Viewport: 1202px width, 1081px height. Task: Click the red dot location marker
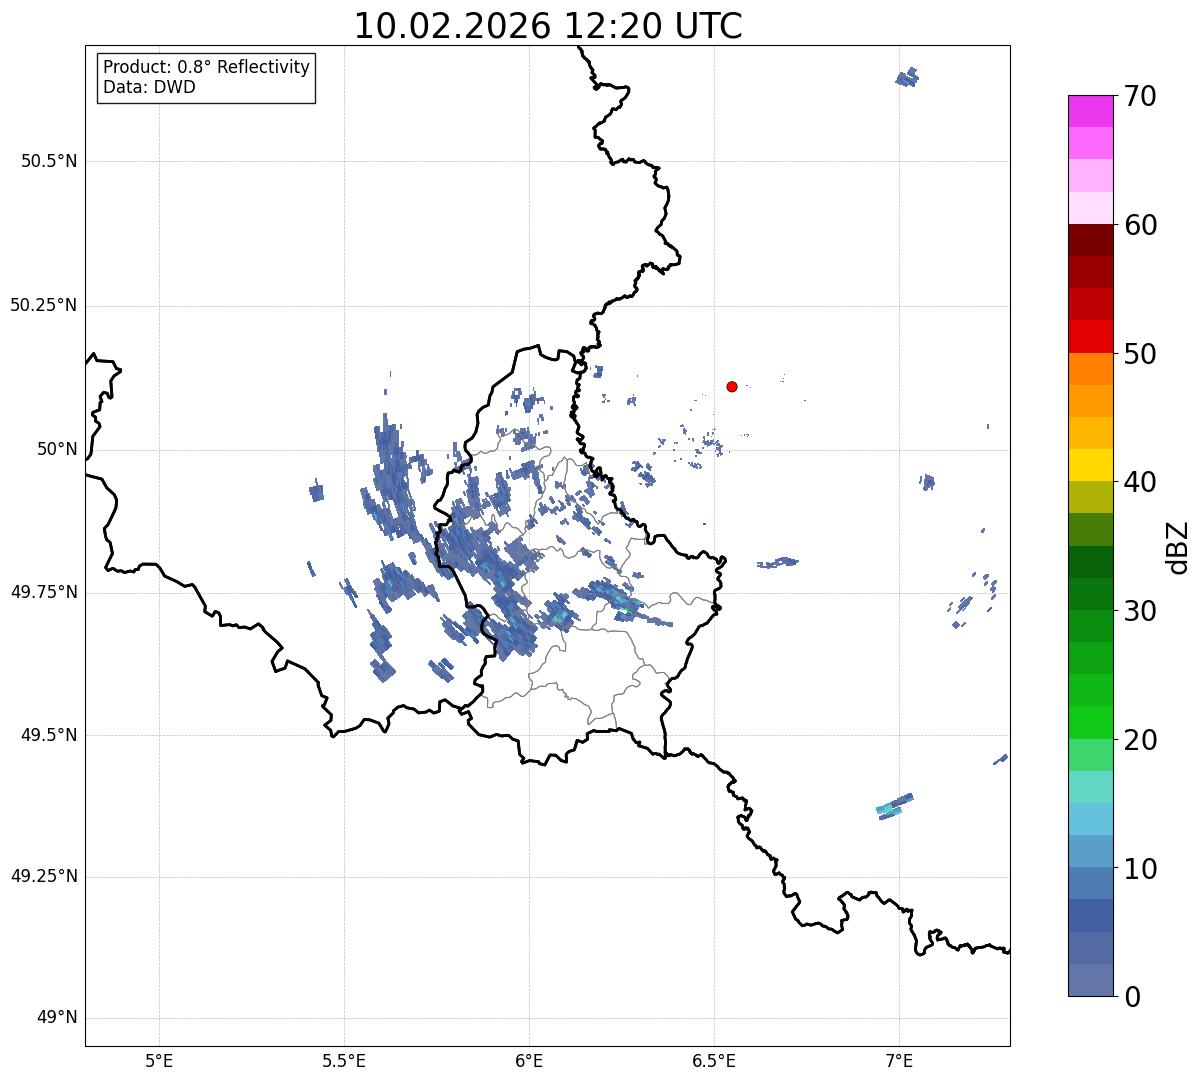(732, 386)
